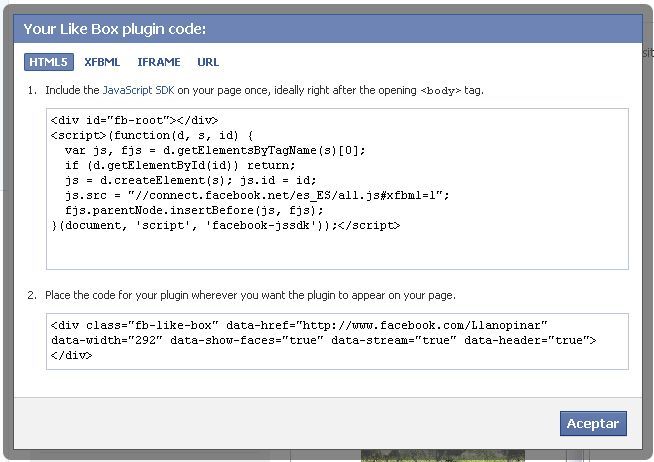Screen dimensions: 654x462
Task: Click the closing </script> line with facebook-jssdk
Action: click(x=225, y=226)
